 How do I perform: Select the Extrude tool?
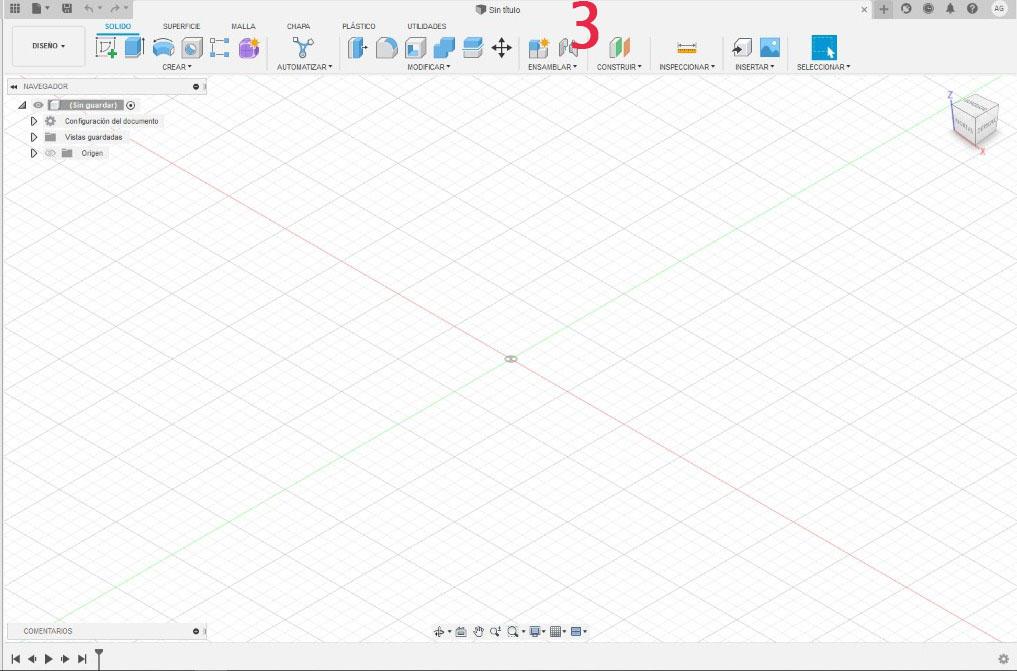[x=134, y=47]
